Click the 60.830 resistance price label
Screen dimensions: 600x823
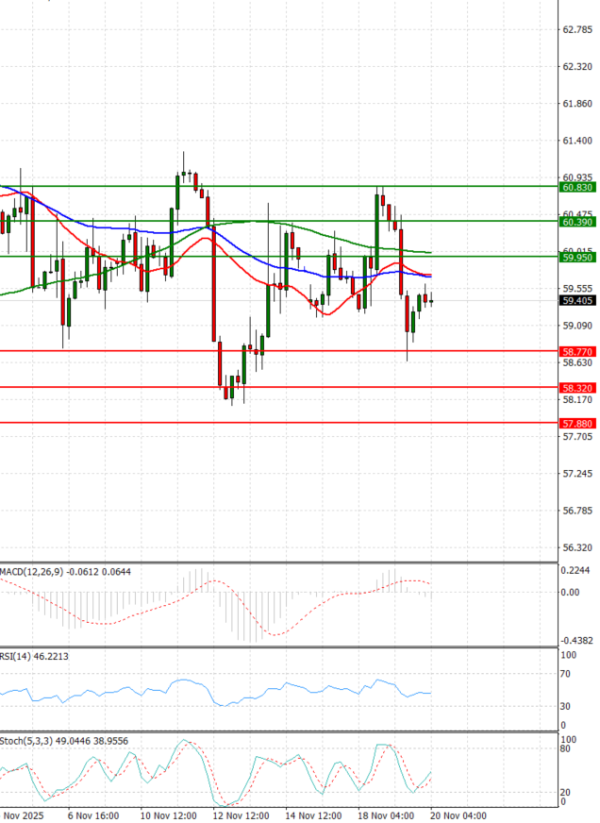(578, 187)
